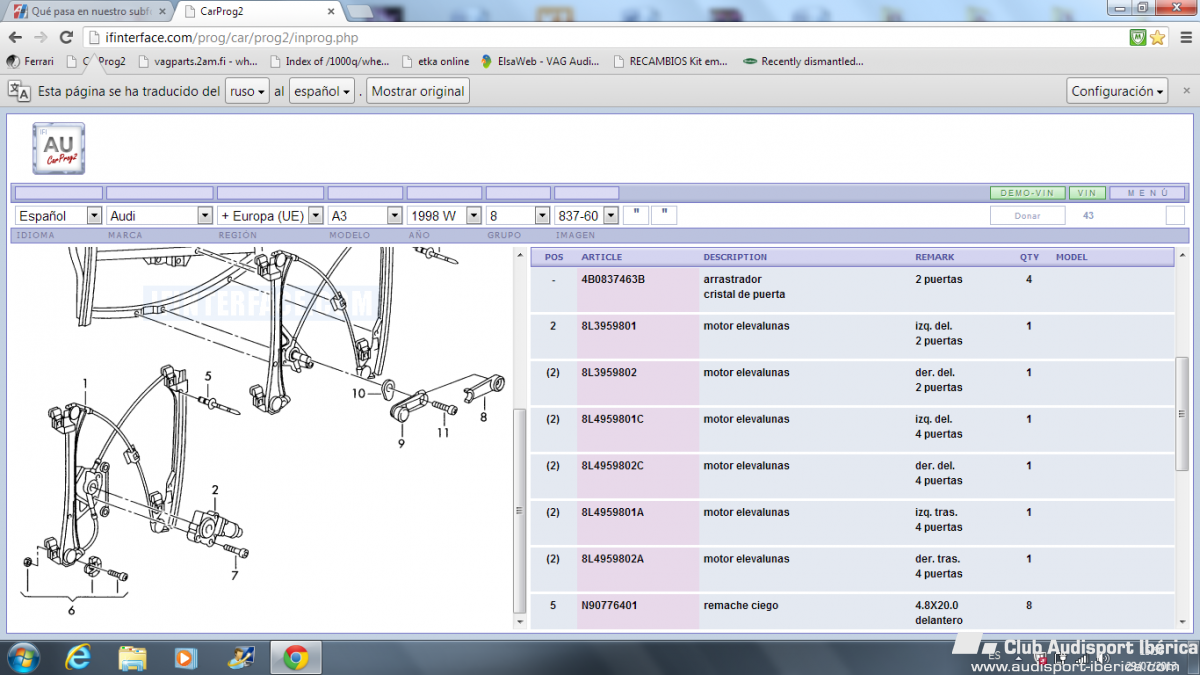The width and height of the screenshot is (1200, 675).
Task: Open the Año dropdown showing 1998 W
Action: 444,215
